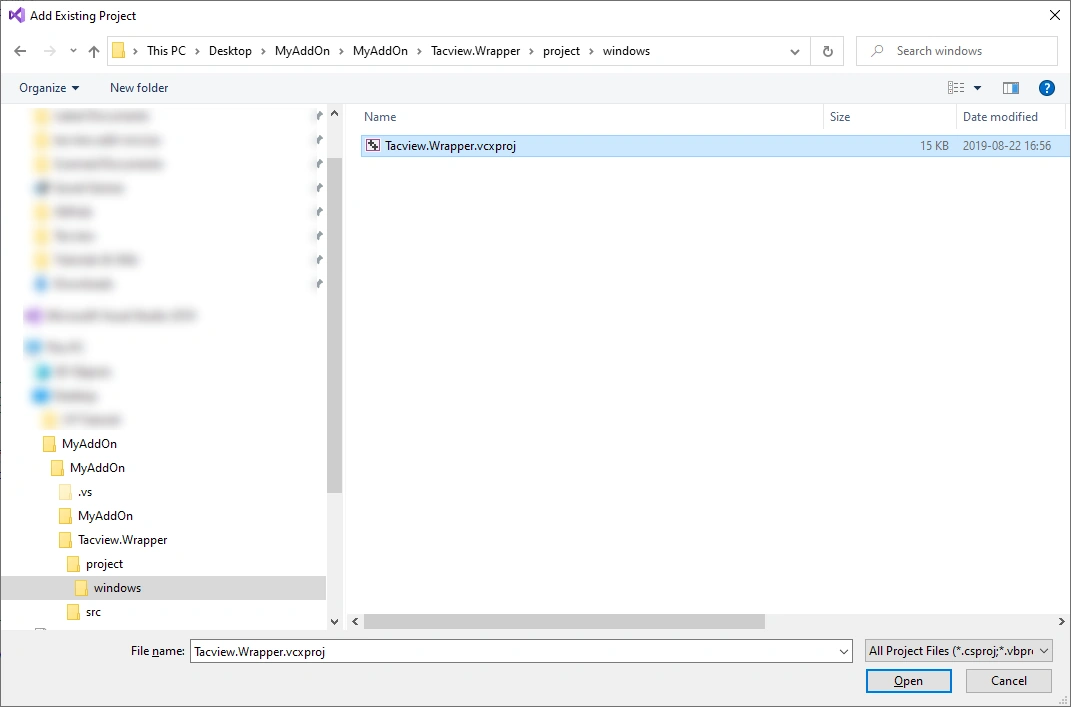This screenshot has width=1071, height=707.
Task: Click the navigation pane vertical scrollbar
Action: click(x=334, y=325)
